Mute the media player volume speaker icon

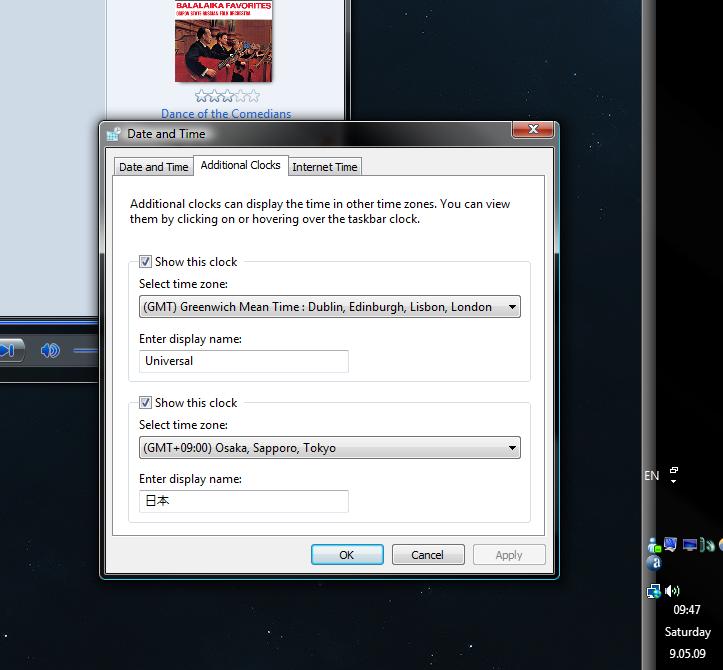50,350
